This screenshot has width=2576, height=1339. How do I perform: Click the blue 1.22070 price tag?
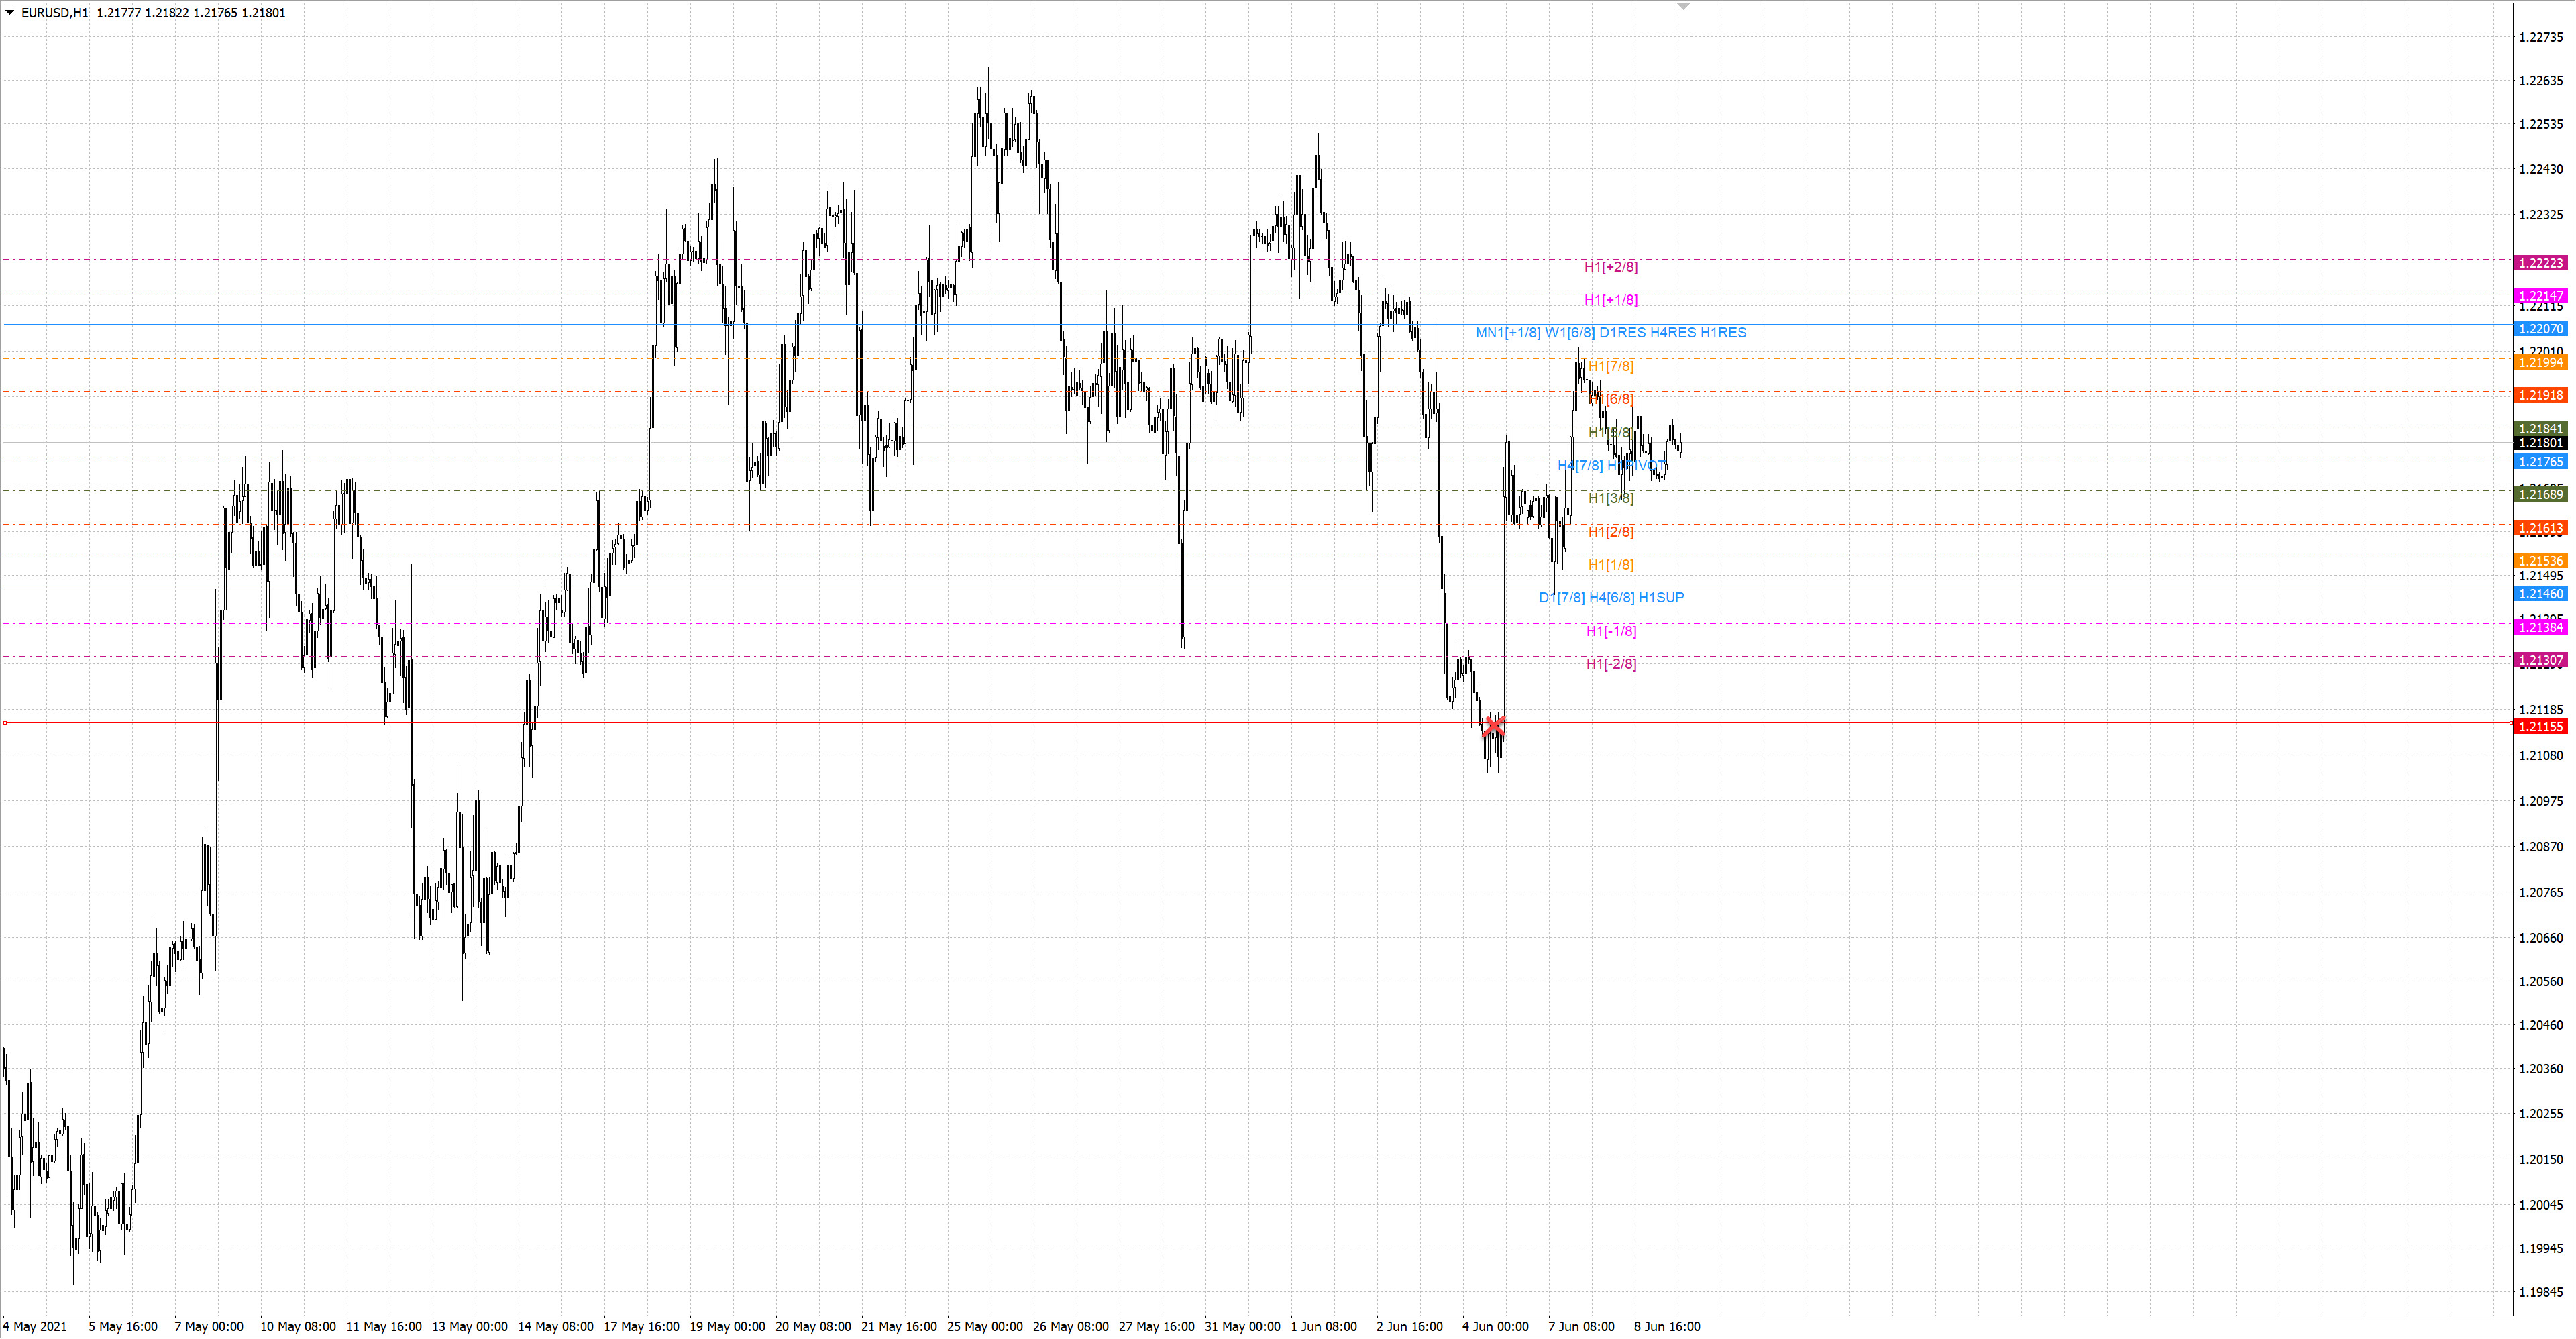tap(2540, 329)
